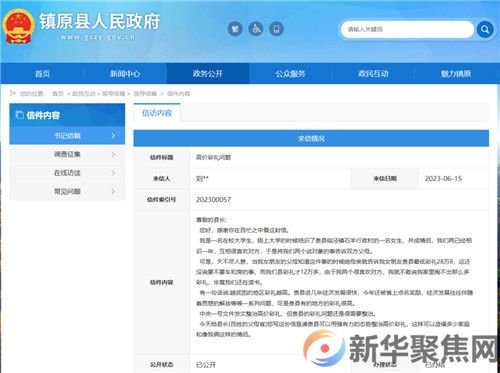
Task: Click the 来信人 label cell
Action: click(x=162, y=179)
